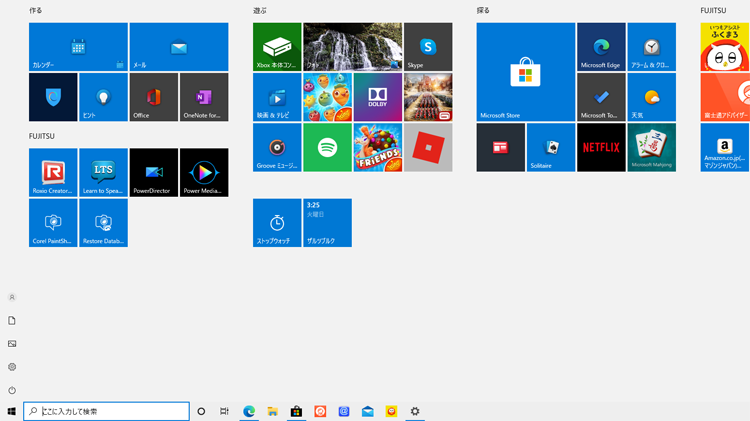Open Movies & TV (映画 & テレビ) tile

coord(277,97)
